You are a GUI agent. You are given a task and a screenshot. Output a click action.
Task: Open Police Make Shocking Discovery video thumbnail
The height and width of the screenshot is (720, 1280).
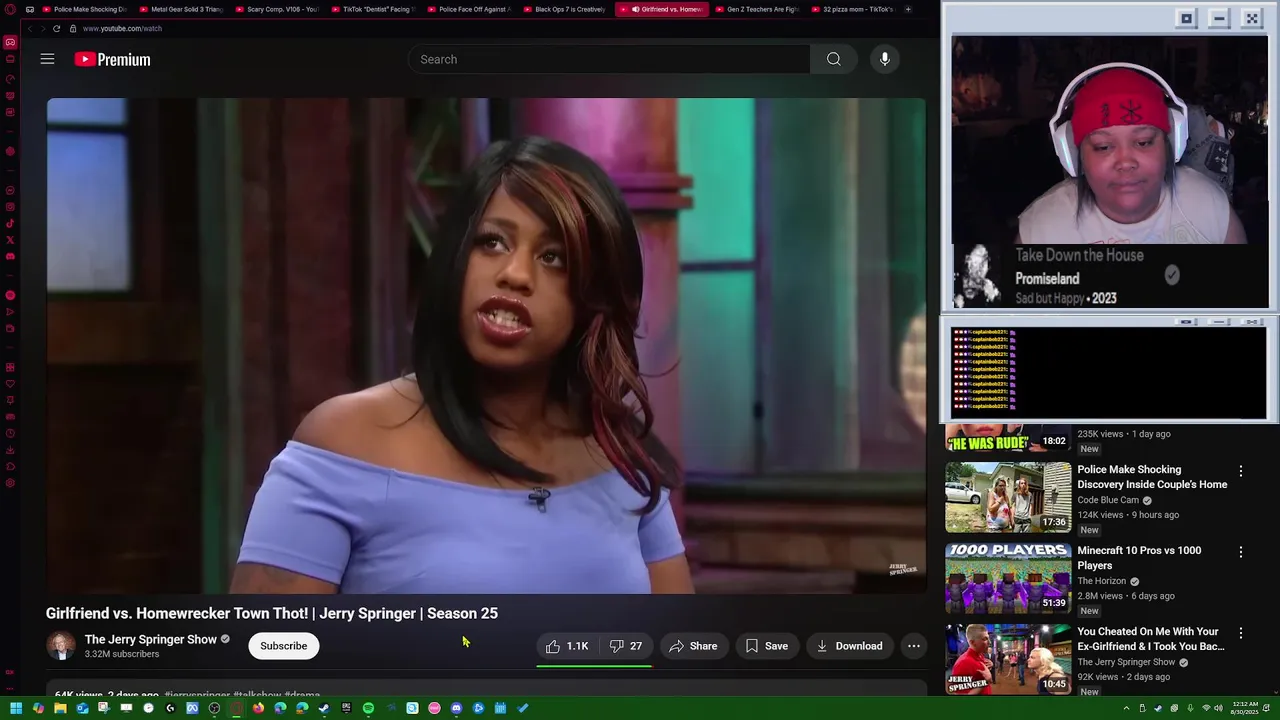pyautogui.click(x=1008, y=497)
